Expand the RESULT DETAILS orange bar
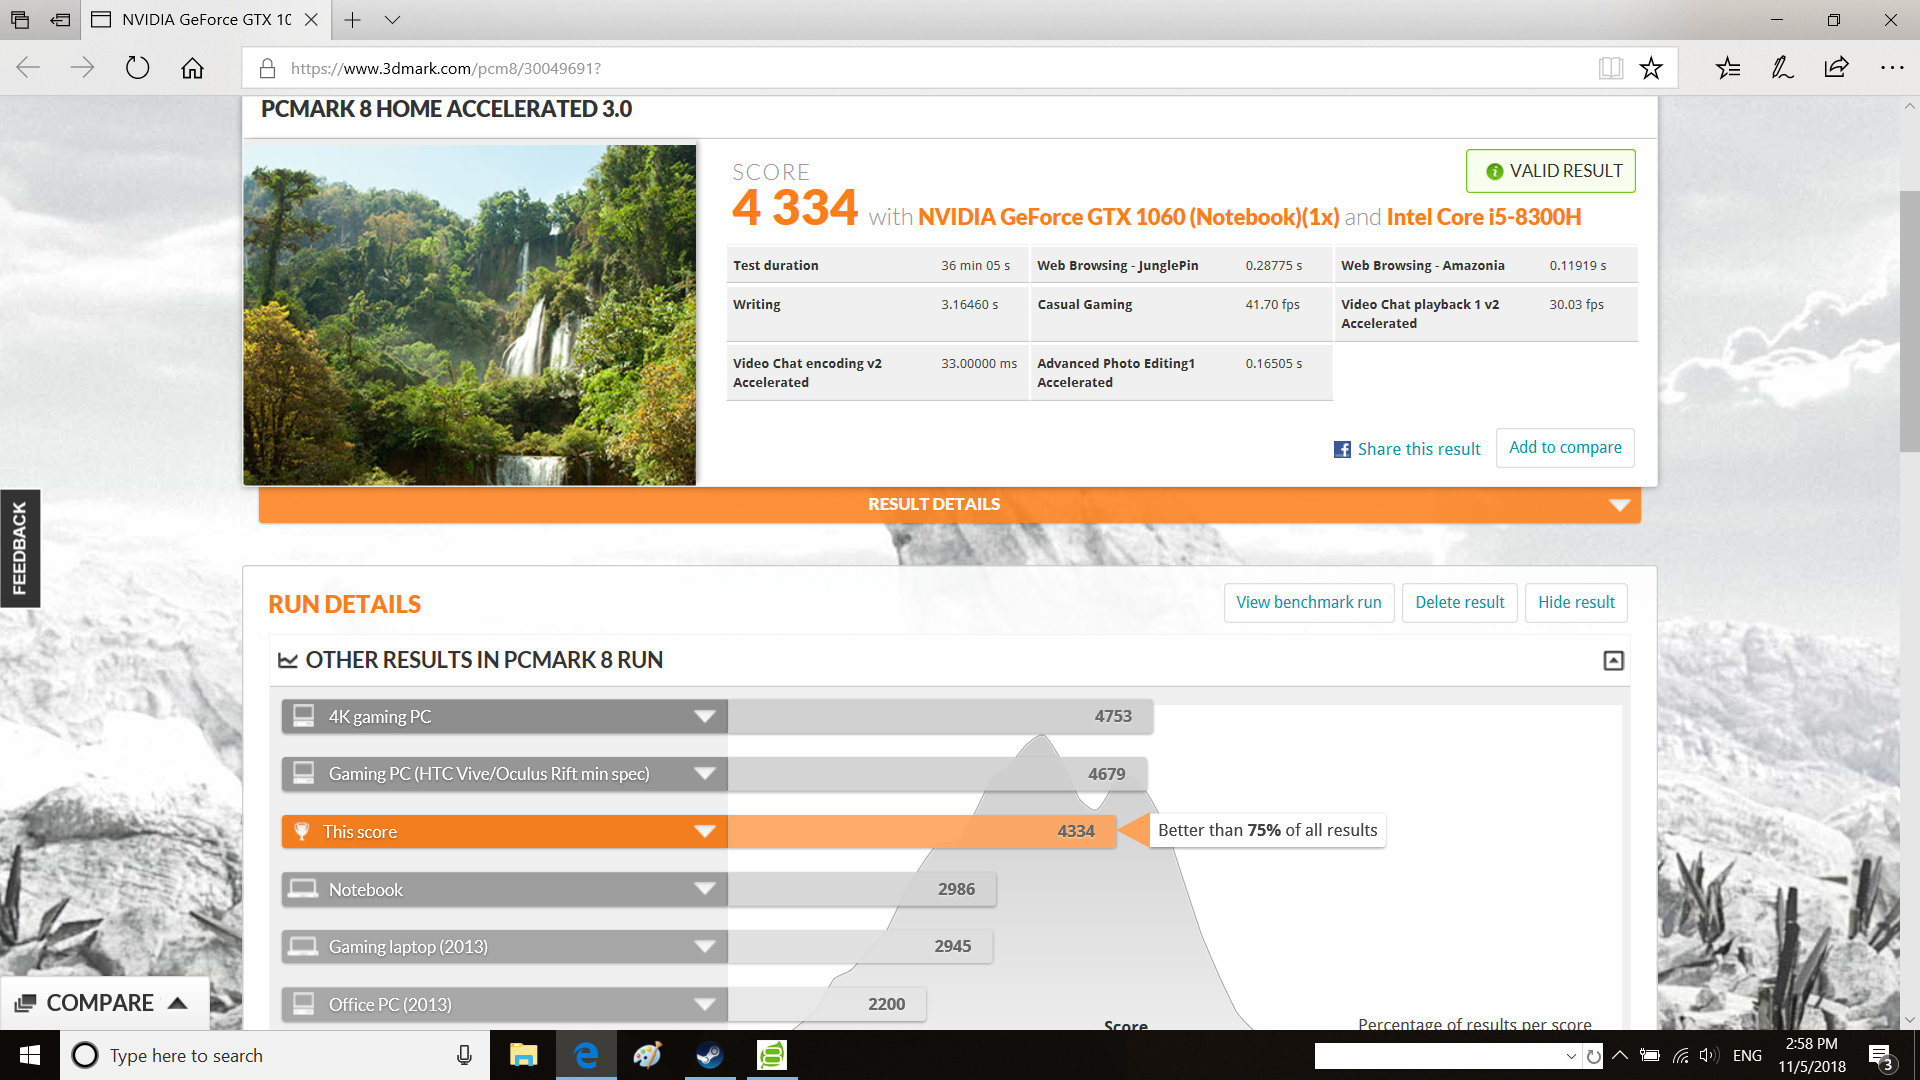Image resolution: width=1920 pixels, height=1080 pixels. tap(949, 504)
